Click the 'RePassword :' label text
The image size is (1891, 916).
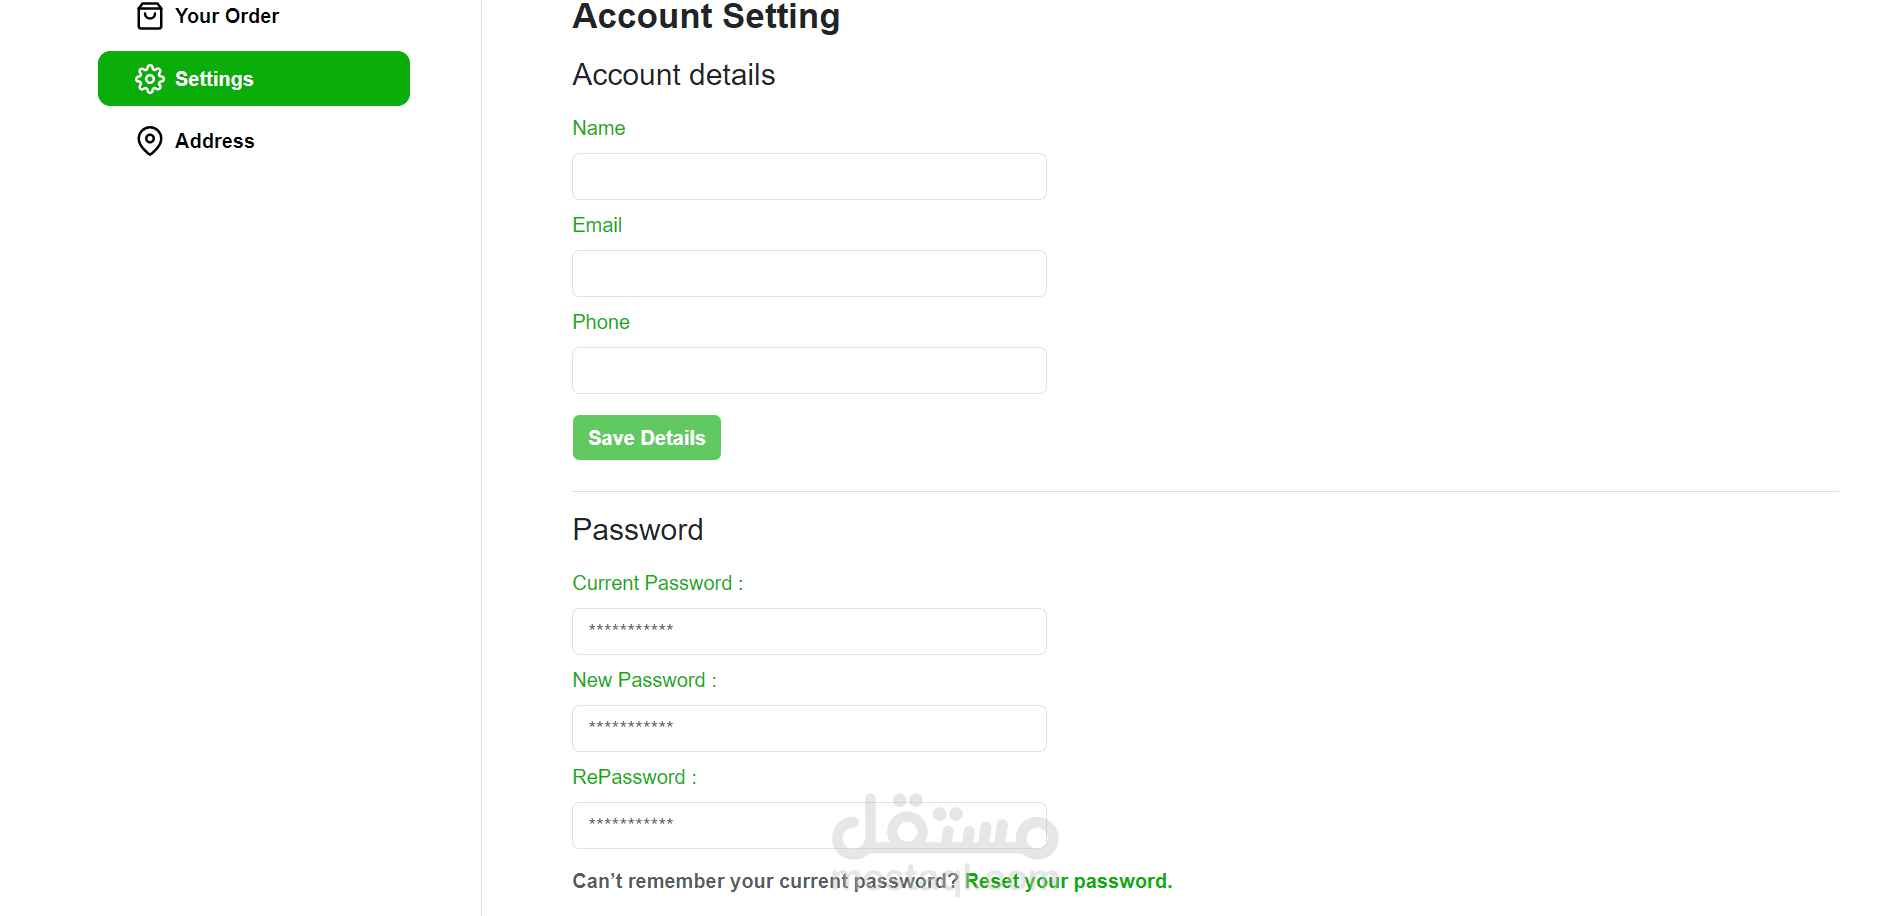[x=634, y=777]
